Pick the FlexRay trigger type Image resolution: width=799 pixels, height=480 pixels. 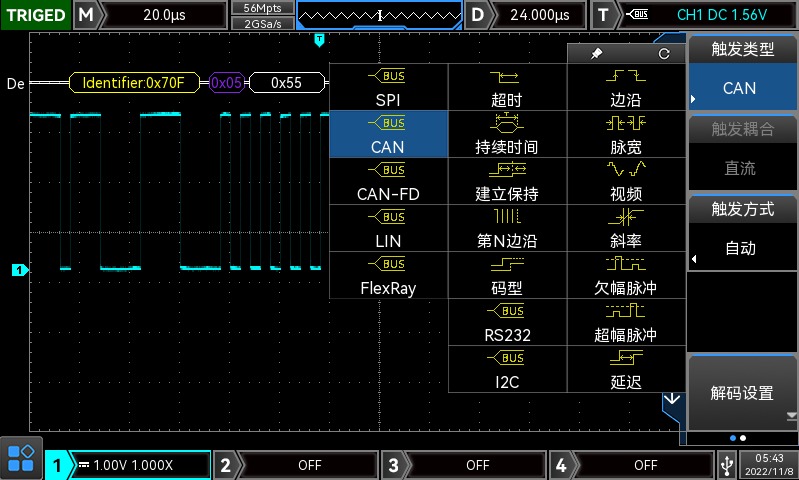pos(388,276)
